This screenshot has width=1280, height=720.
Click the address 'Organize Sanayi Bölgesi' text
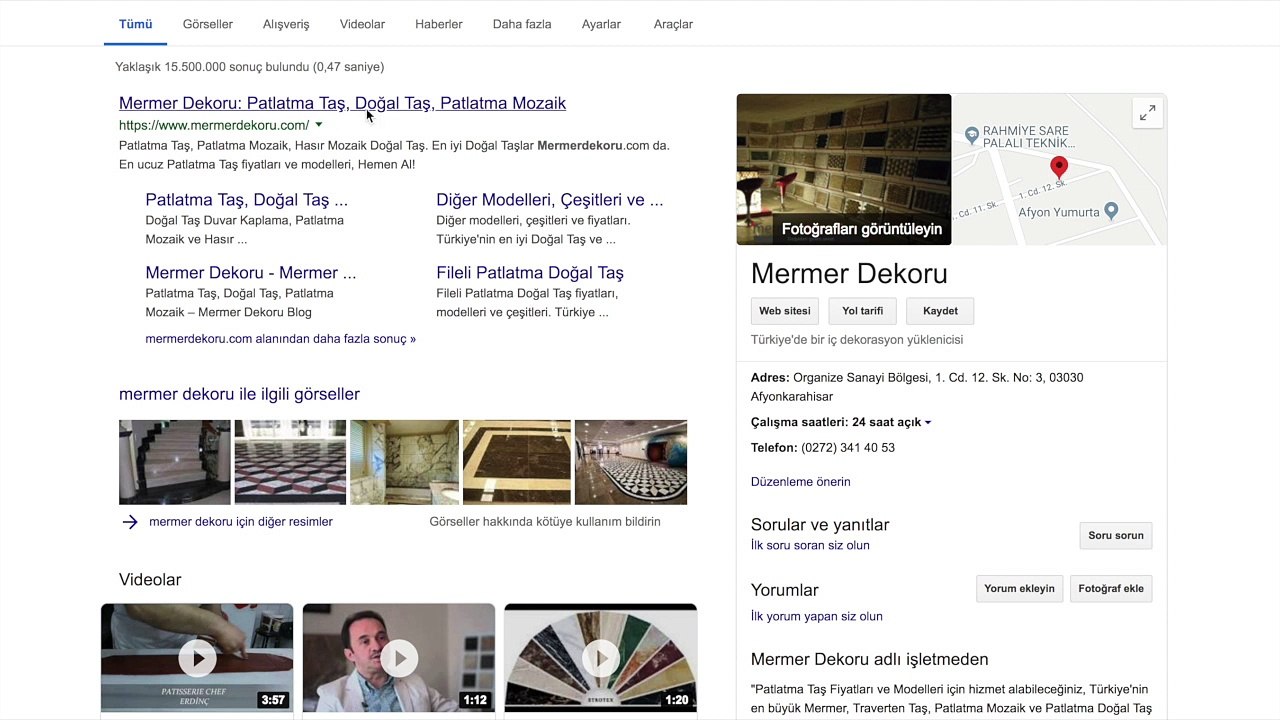(x=860, y=378)
